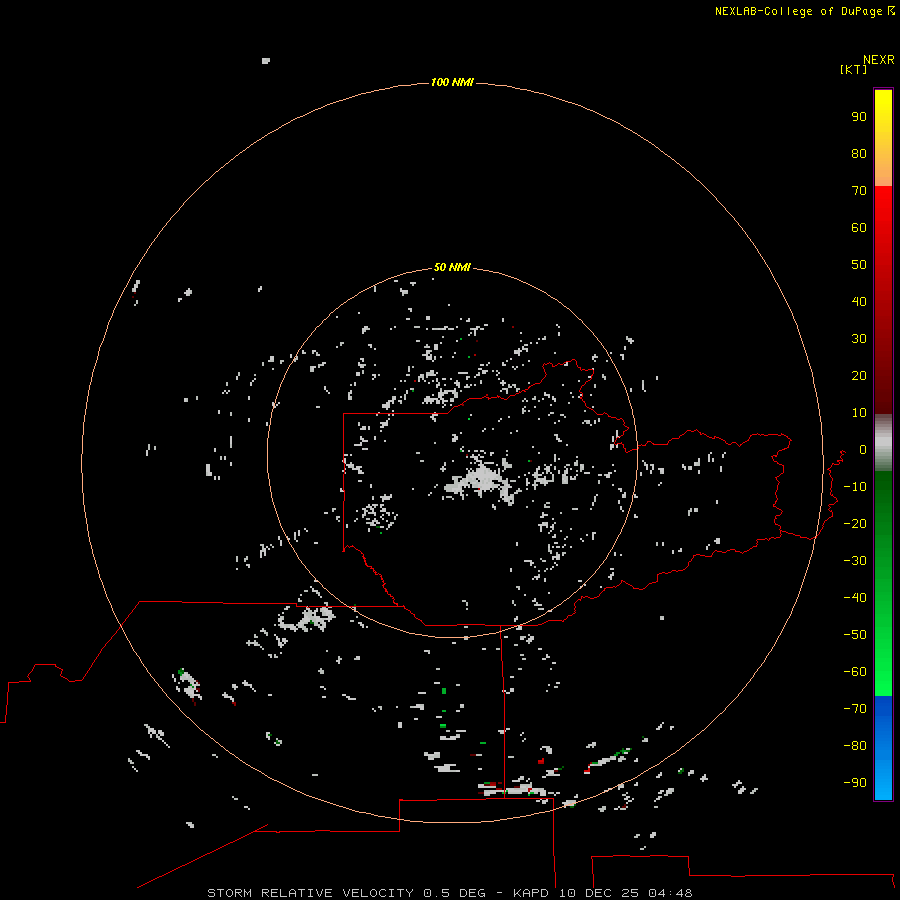Click the NEXR label above the color scale
The width and height of the screenshot is (900, 900).
(879, 60)
